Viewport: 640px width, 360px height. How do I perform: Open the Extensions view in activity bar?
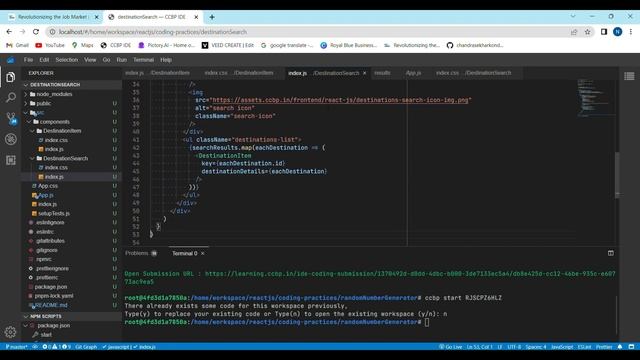point(11,160)
